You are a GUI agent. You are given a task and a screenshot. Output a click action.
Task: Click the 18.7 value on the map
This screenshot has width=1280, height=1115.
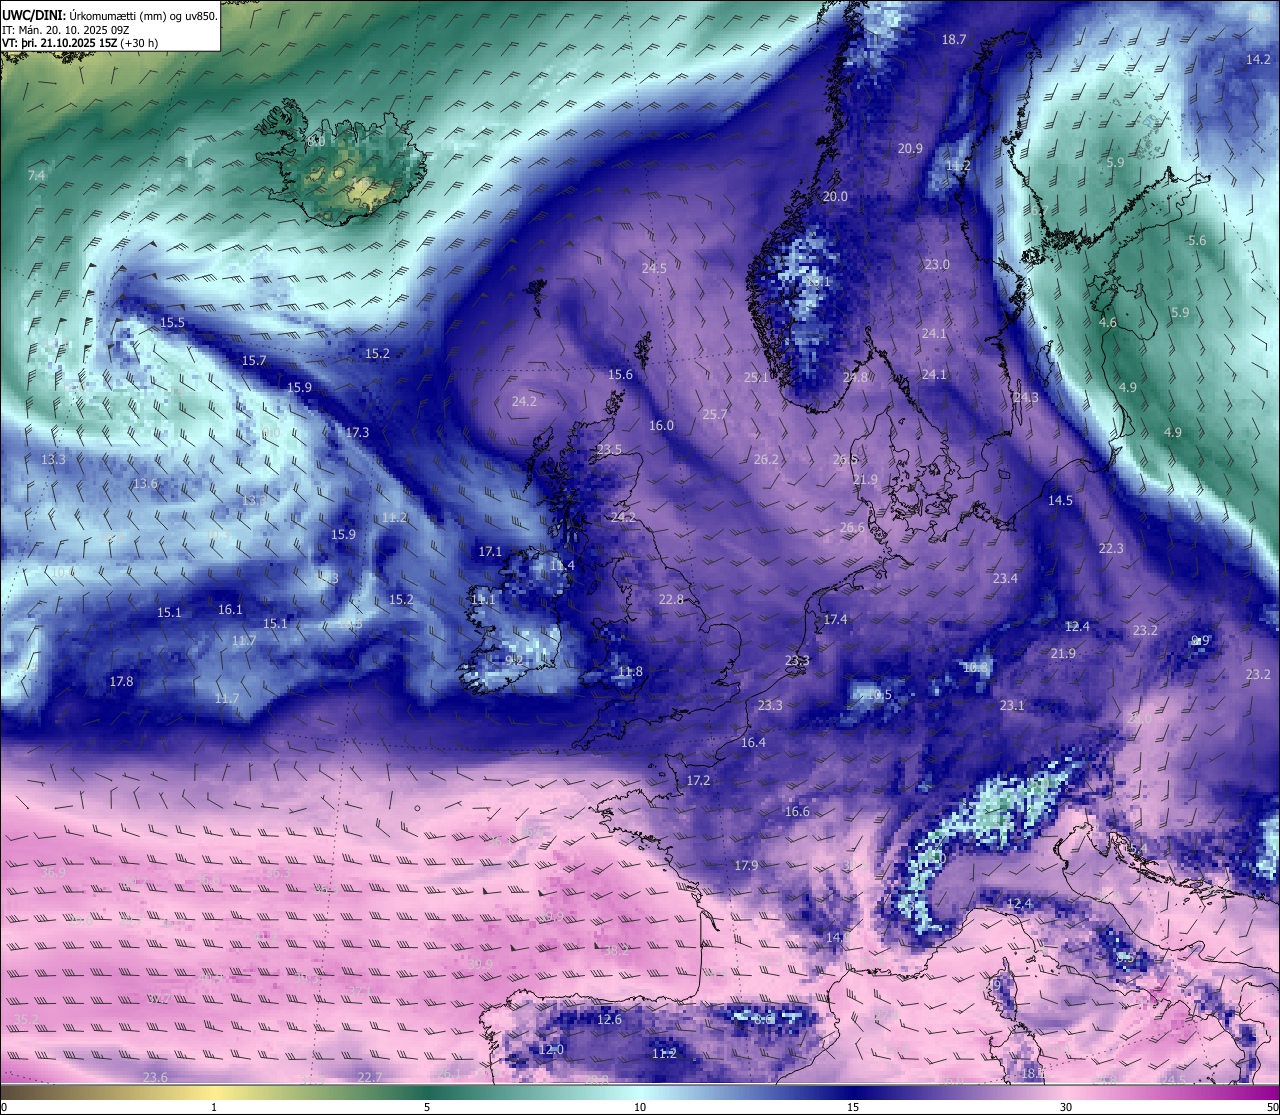pyautogui.click(x=954, y=40)
